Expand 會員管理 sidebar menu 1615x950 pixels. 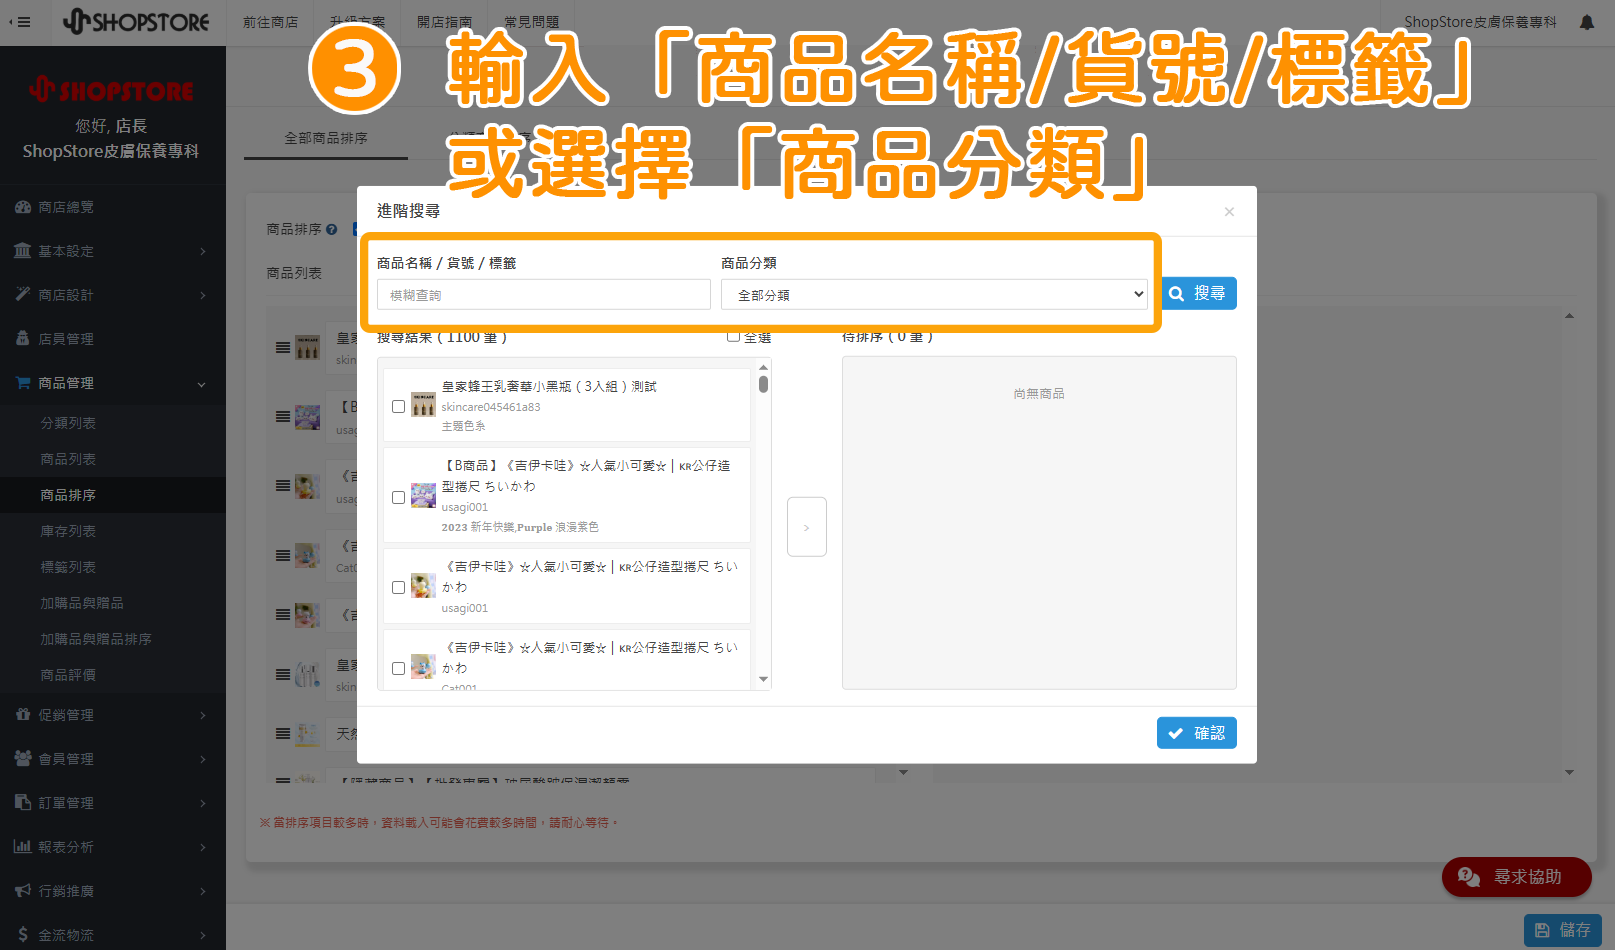point(112,759)
